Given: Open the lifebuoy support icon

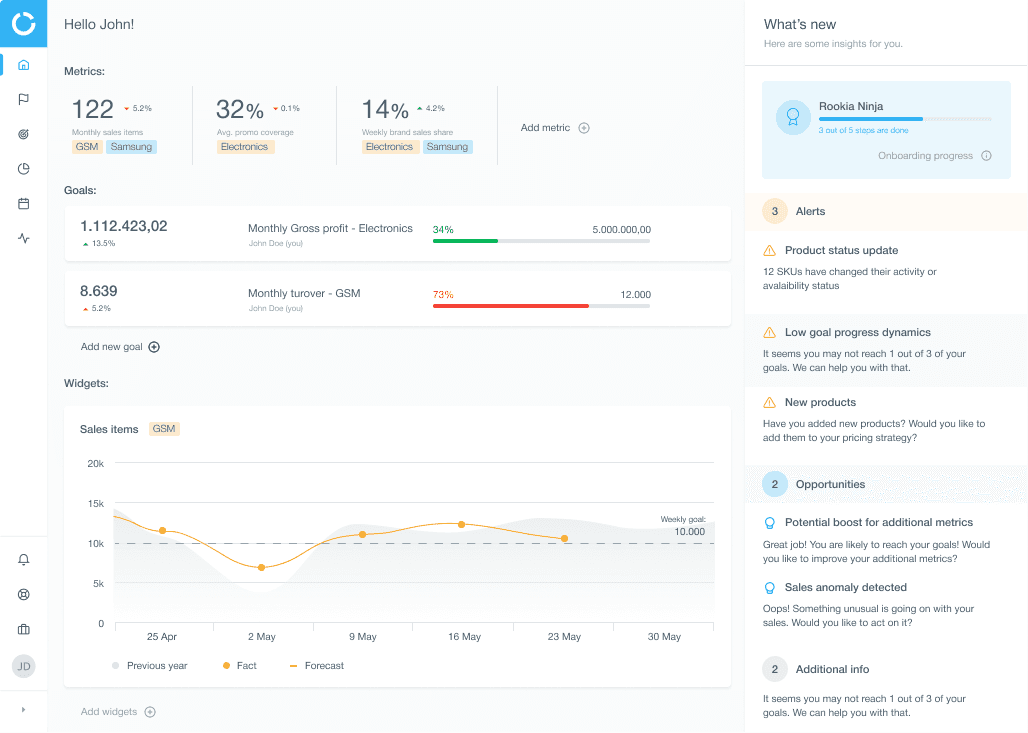Looking at the screenshot, I should [x=24, y=595].
